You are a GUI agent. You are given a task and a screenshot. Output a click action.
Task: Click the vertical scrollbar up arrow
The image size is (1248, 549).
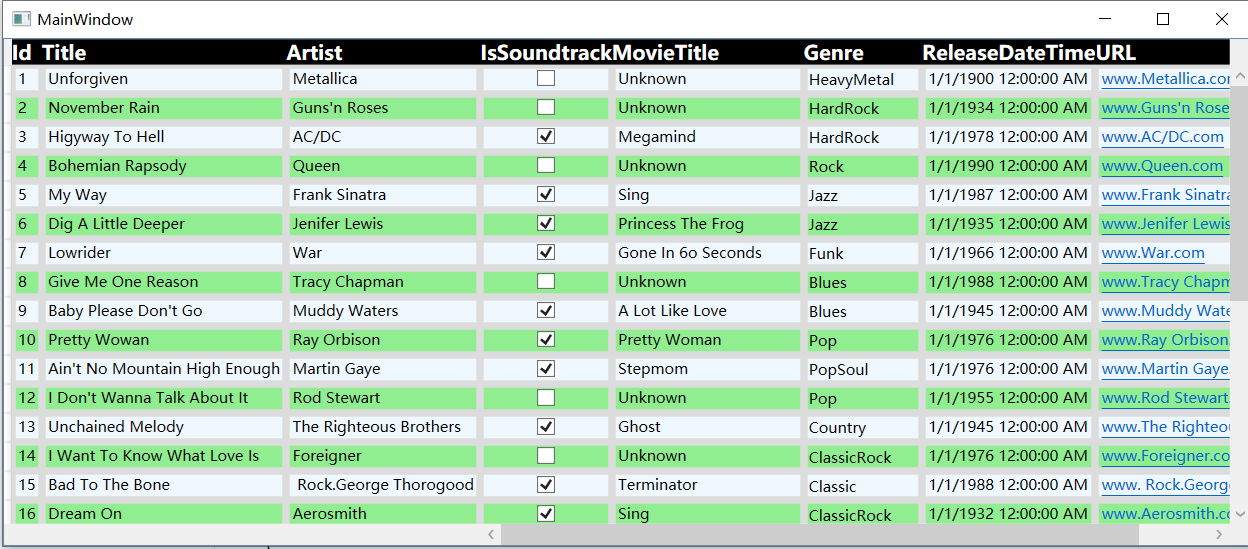coord(1239,76)
